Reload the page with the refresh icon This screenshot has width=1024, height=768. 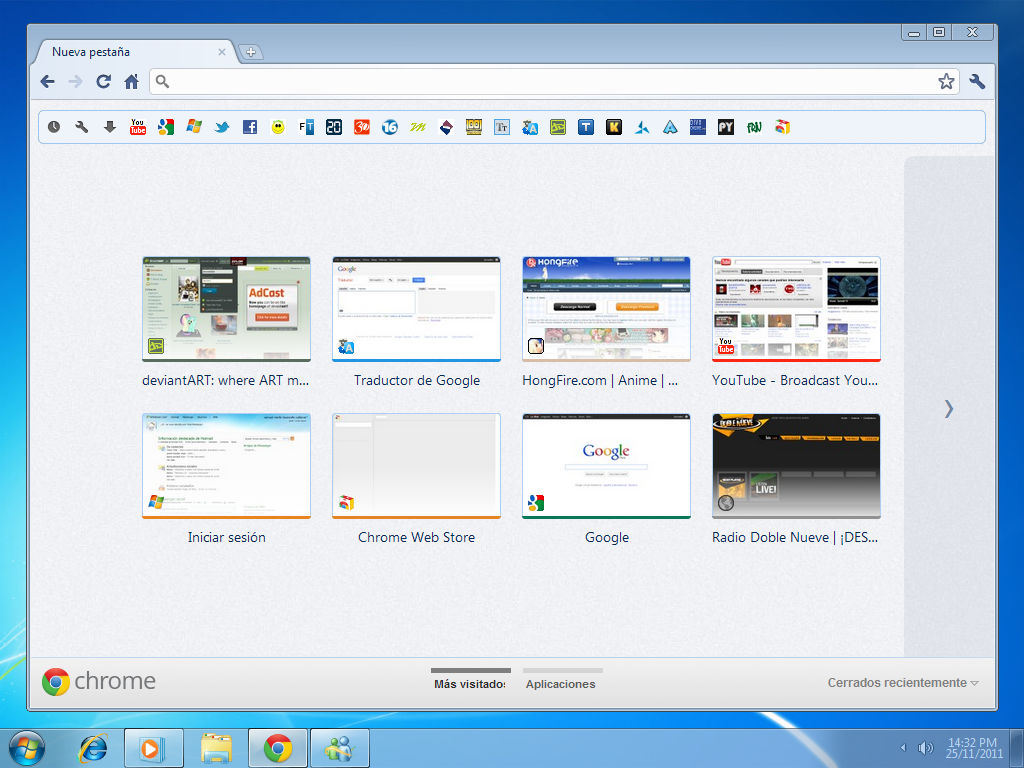point(103,83)
